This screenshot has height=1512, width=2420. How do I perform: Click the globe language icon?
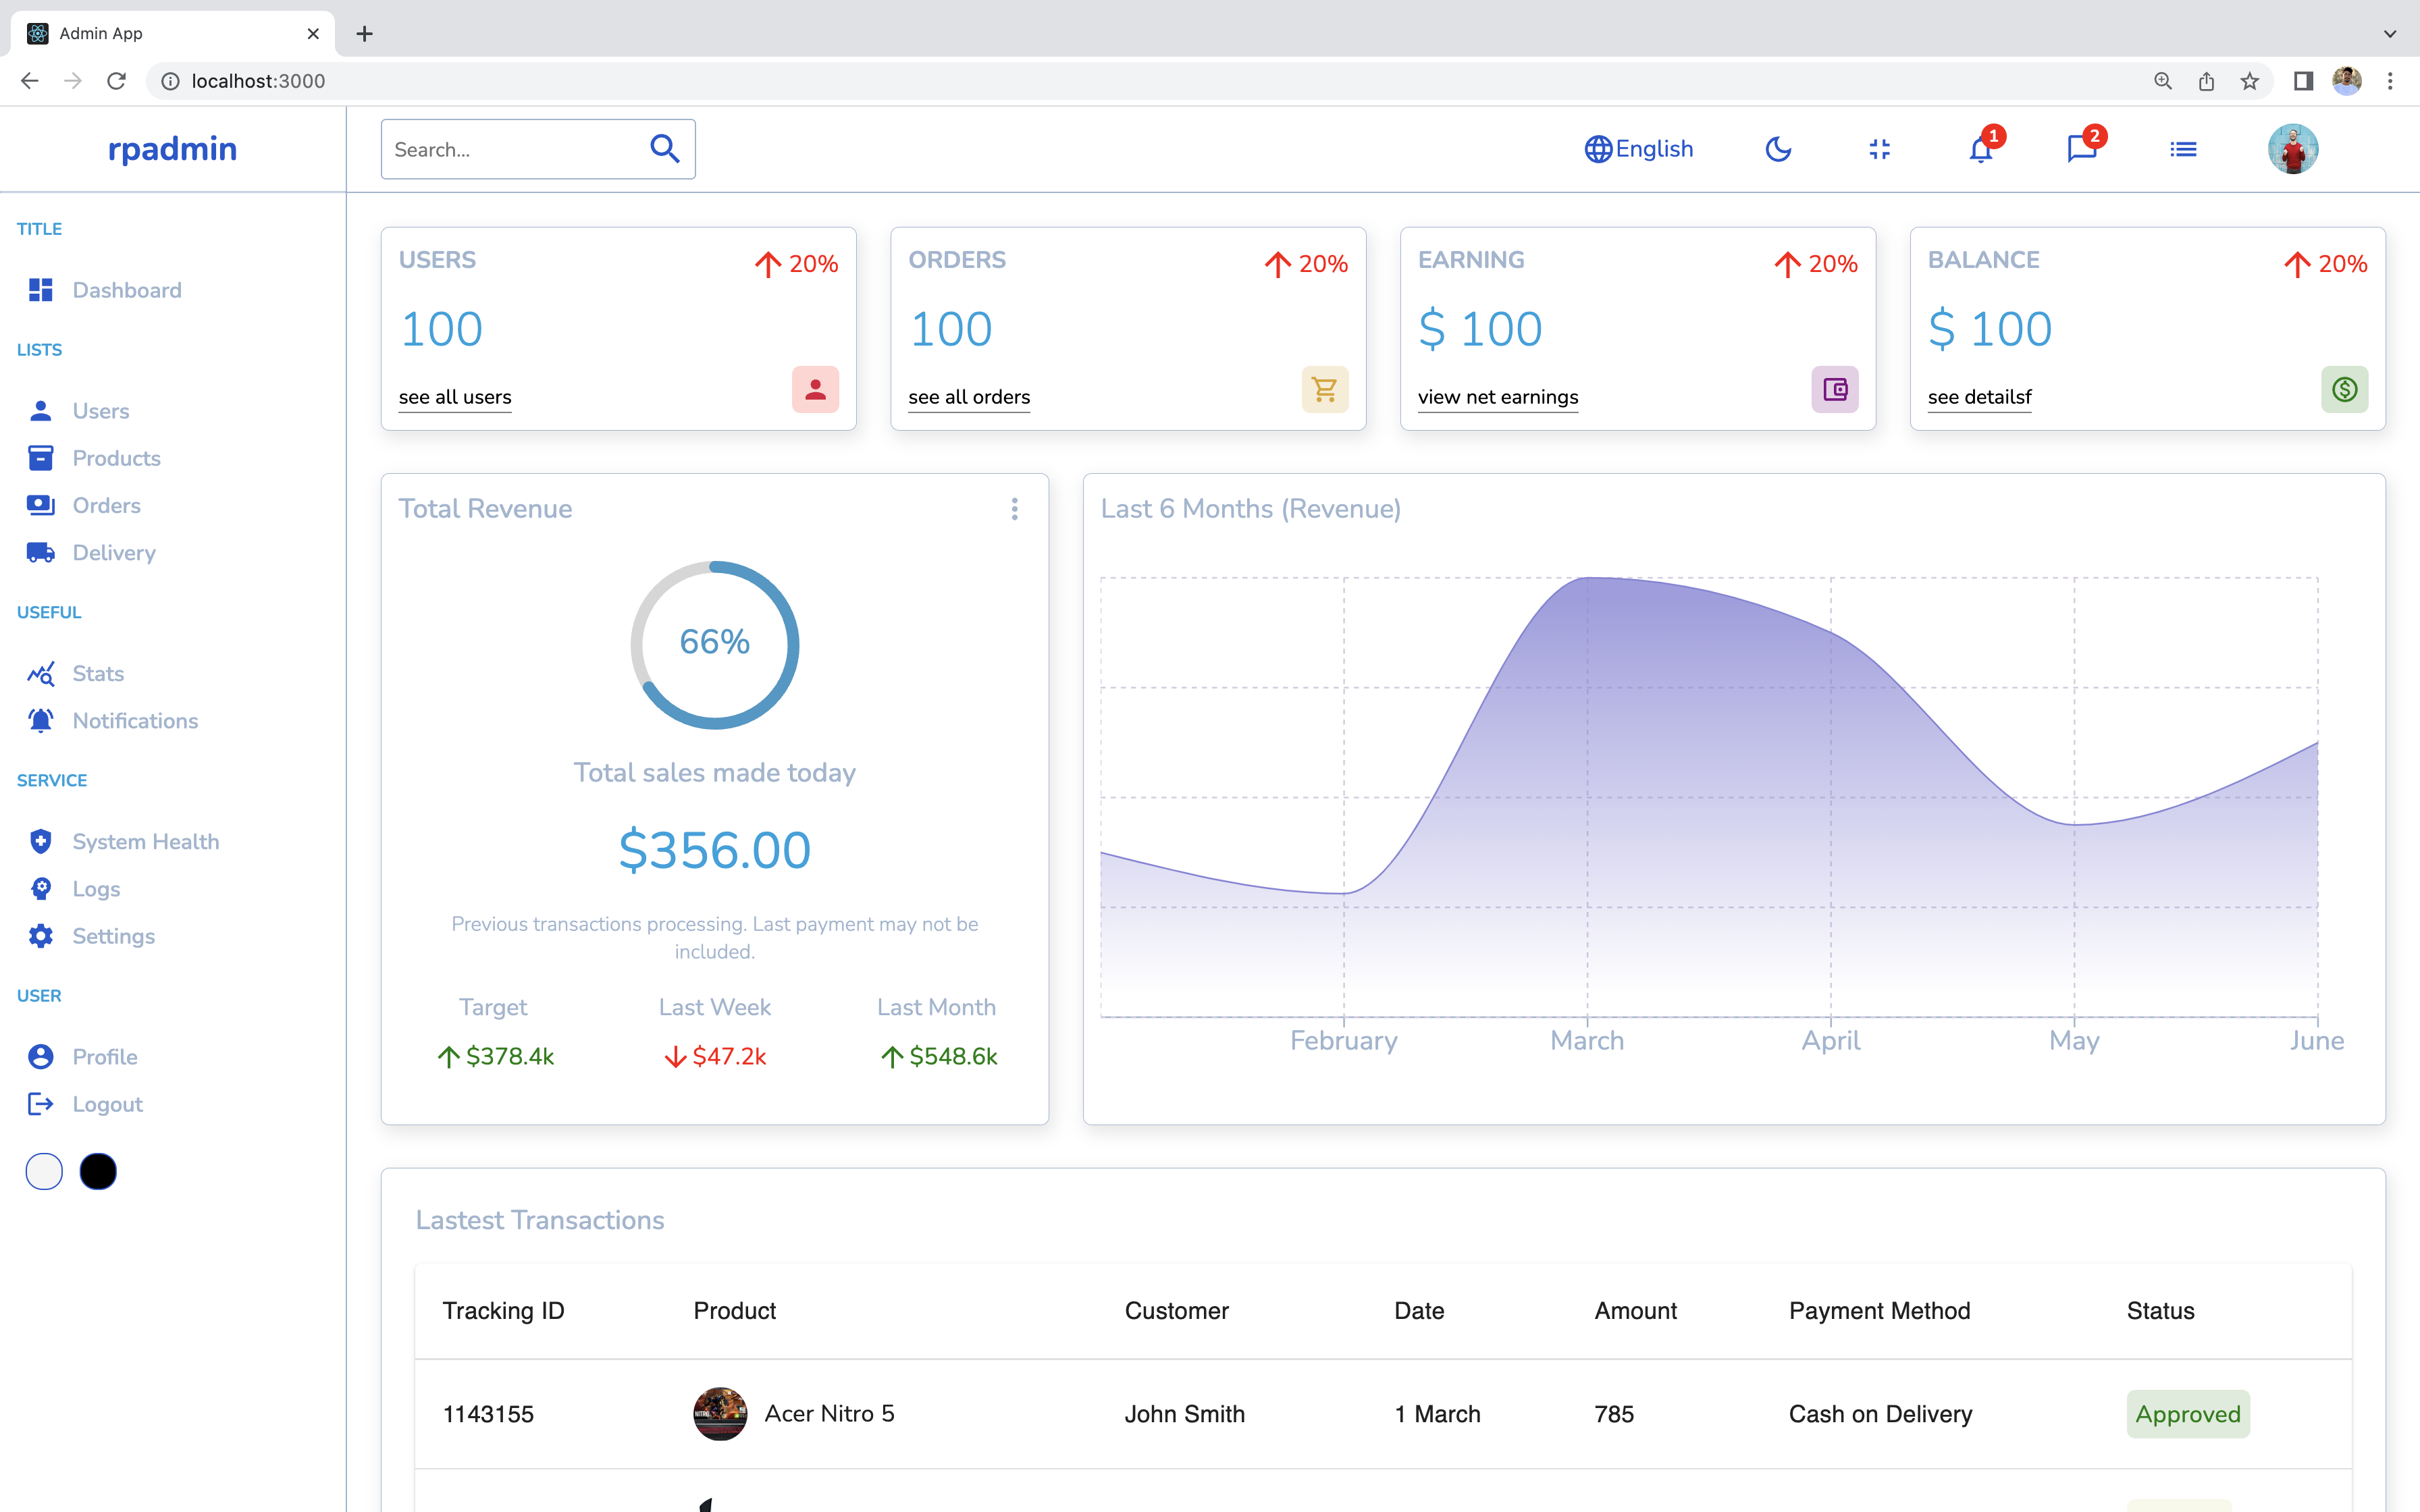(1598, 149)
